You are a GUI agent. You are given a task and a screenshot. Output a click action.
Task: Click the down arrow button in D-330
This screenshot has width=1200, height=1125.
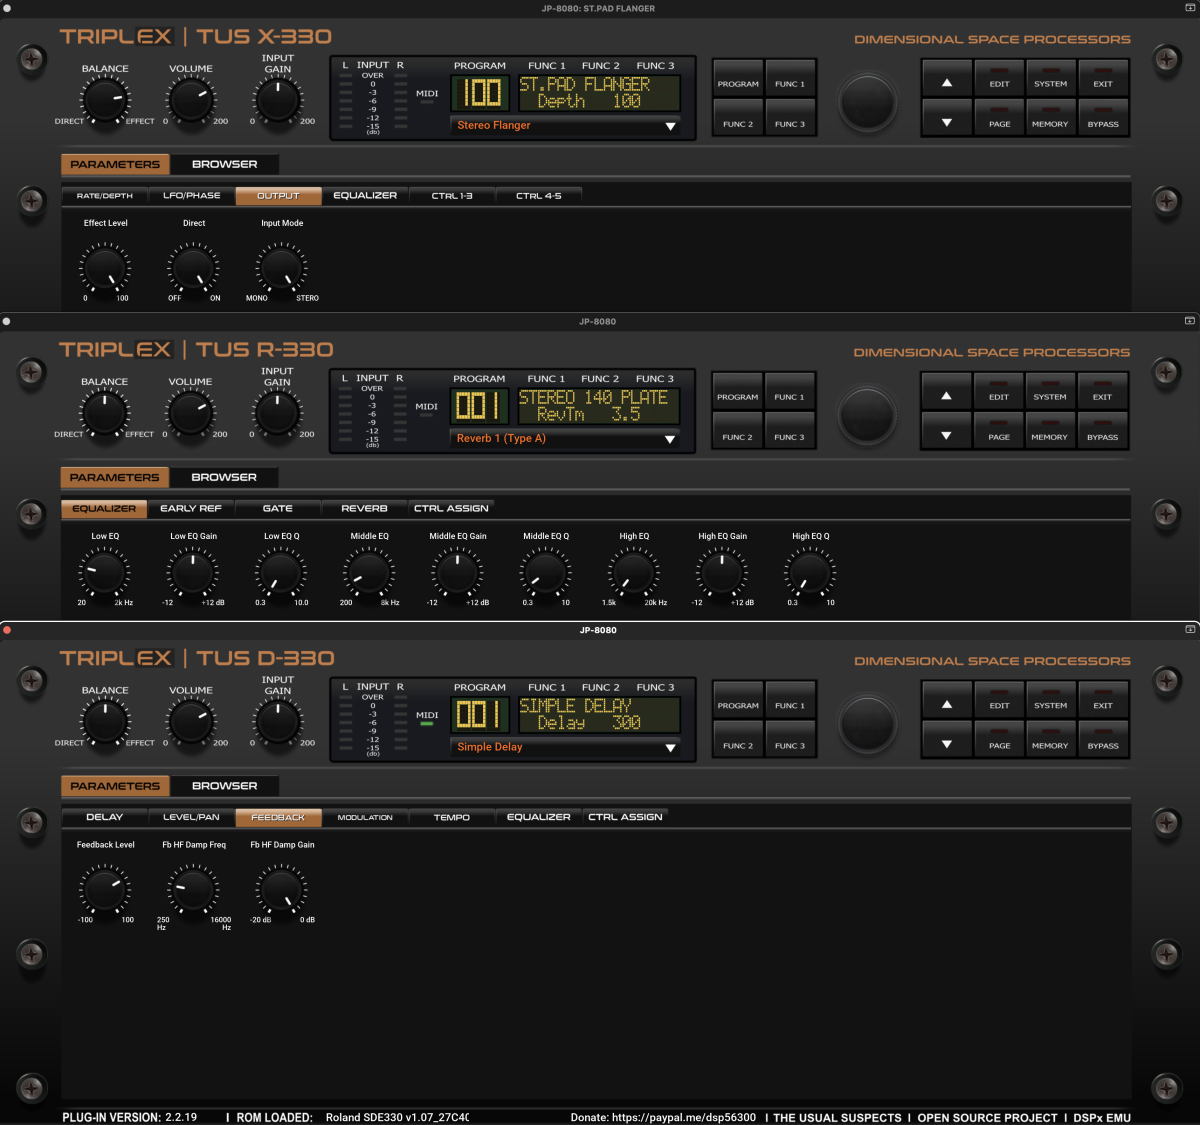pos(946,745)
